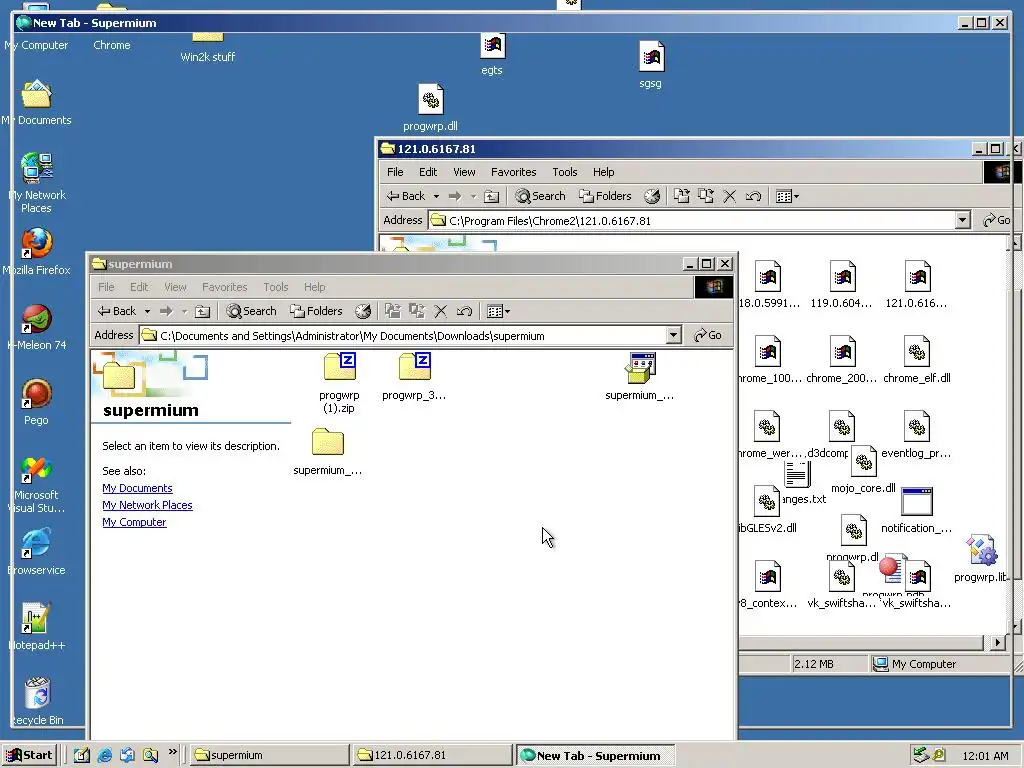Go up one folder in supermium window
Screen dimensions: 1024x768
202,312
